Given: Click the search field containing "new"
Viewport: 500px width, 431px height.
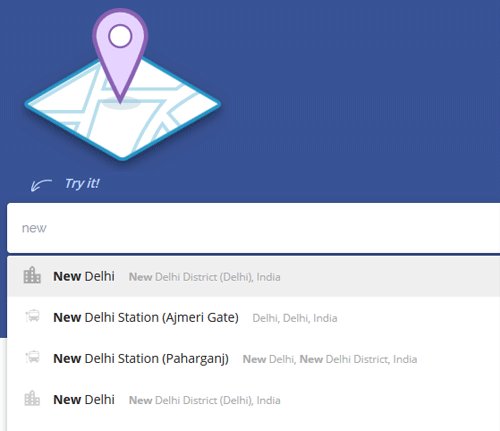Looking at the screenshot, I should pos(254,228).
